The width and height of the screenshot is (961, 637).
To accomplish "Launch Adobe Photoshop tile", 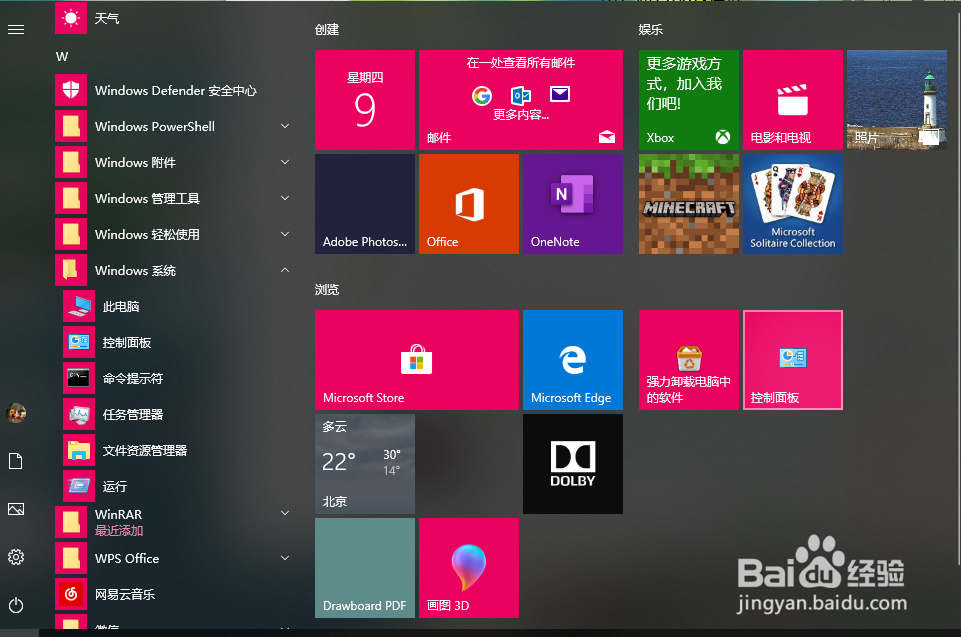I will (365, 204).
